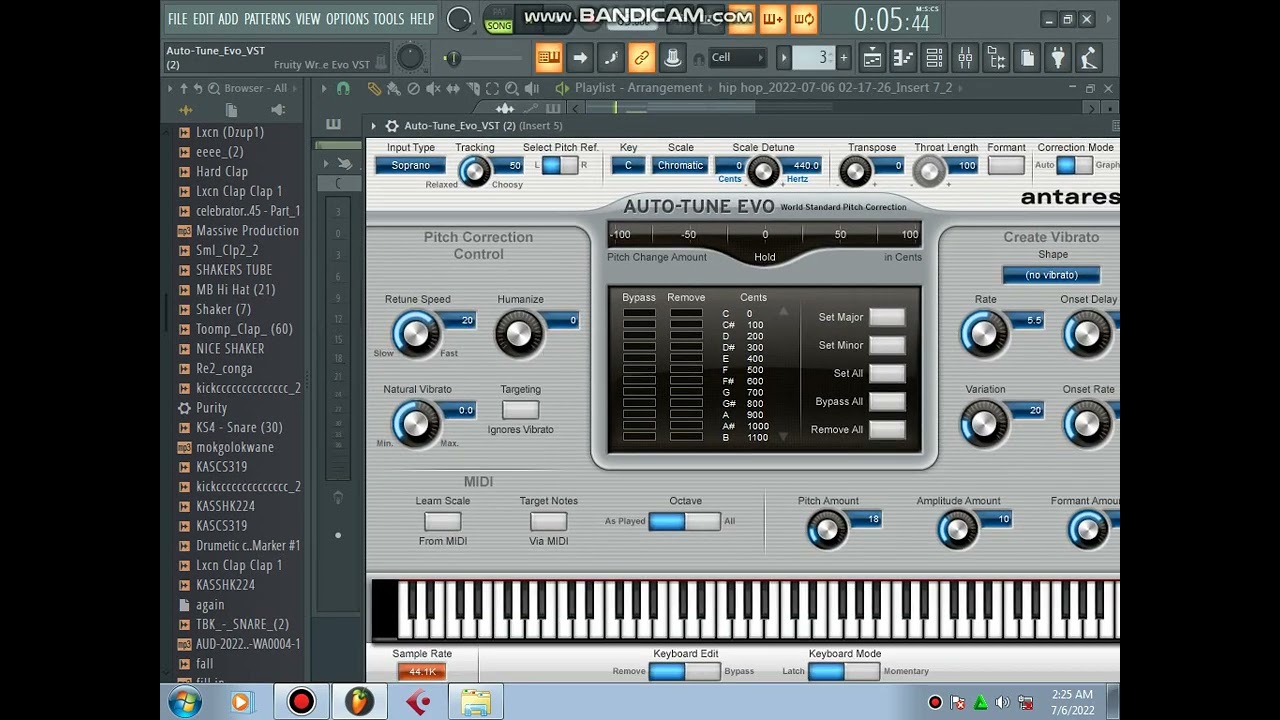Click the Tracking knob

click(474, 171)
